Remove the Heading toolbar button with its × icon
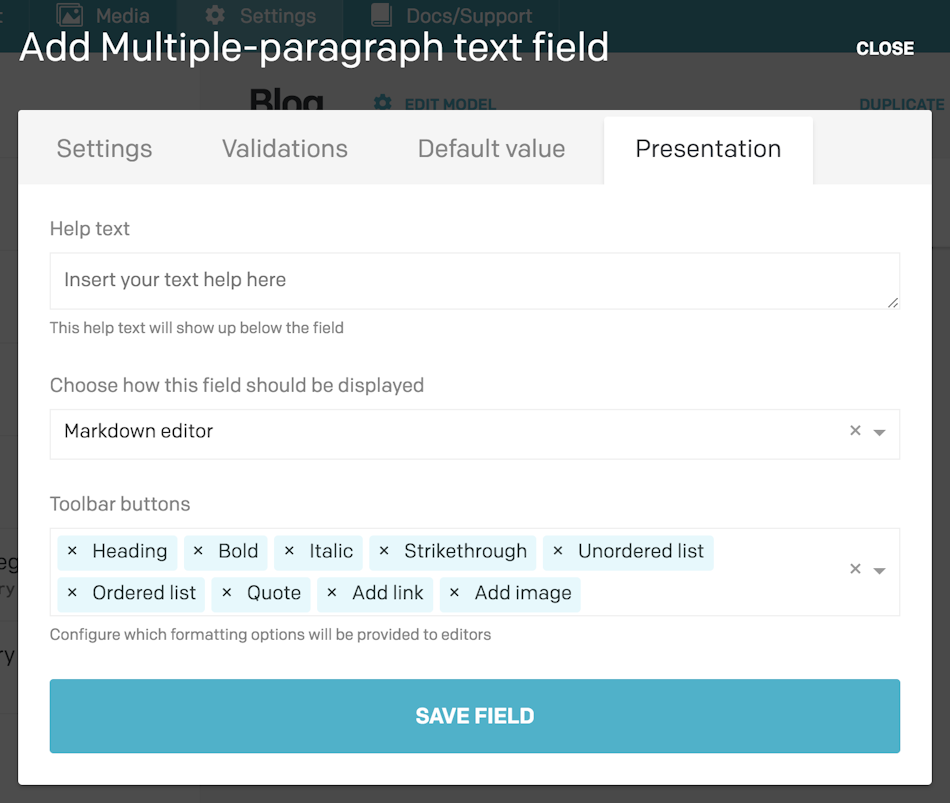 click(72, 551)
